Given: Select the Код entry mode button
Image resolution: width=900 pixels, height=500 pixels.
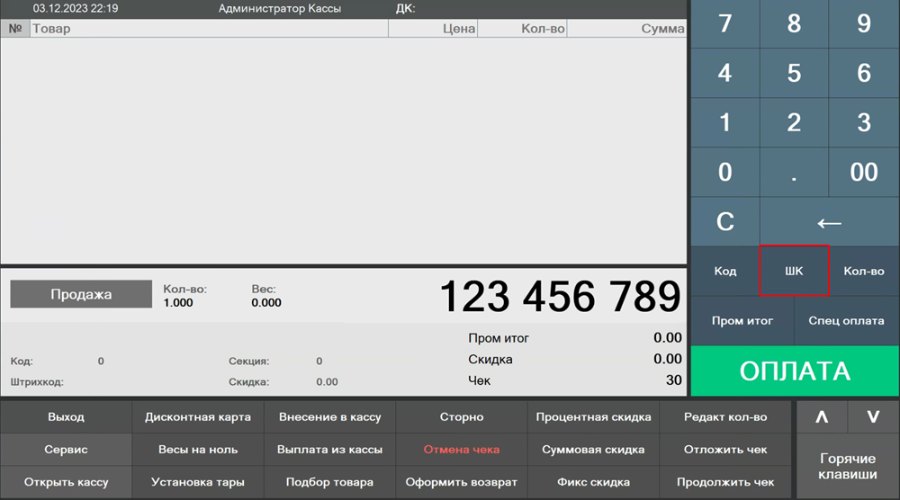Looking at the screenshot, I should 725,271.
